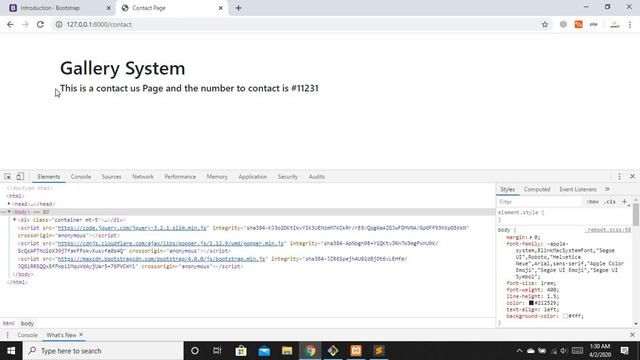Open the Security panel
The width and height of the screenshot is (640, 360).
288,177
